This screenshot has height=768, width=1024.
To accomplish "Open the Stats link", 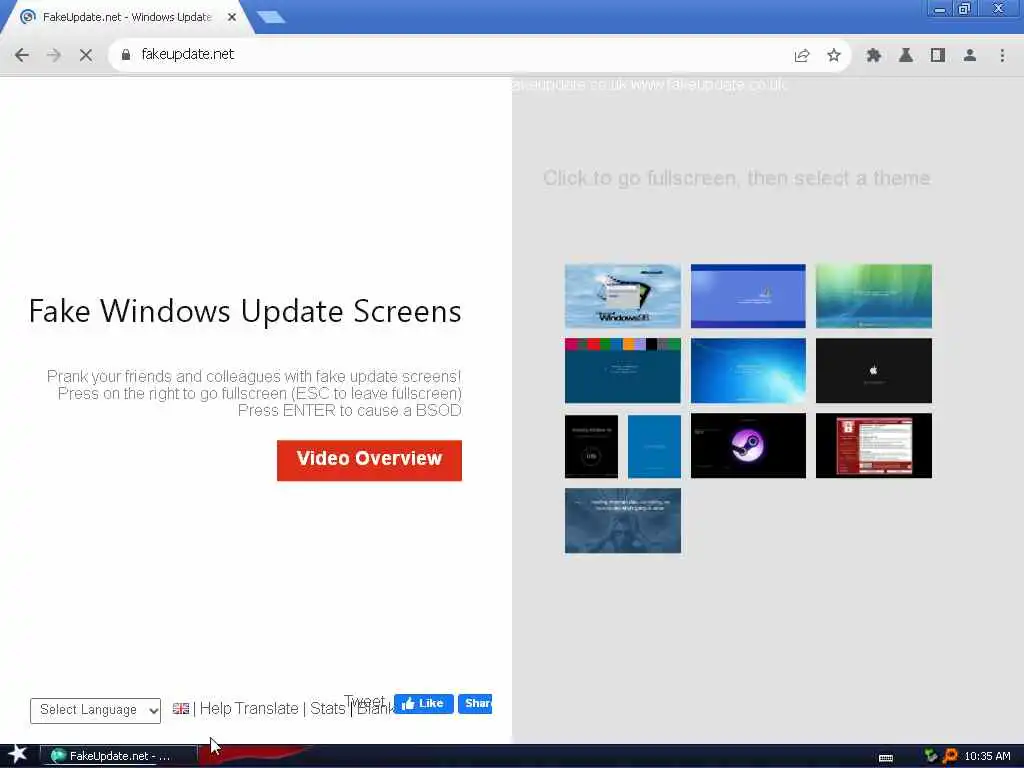I will (x=327, y=709).
